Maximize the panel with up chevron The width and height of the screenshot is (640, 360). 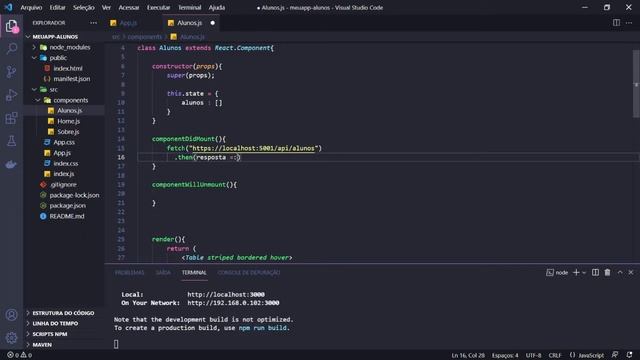click(620, 272)
